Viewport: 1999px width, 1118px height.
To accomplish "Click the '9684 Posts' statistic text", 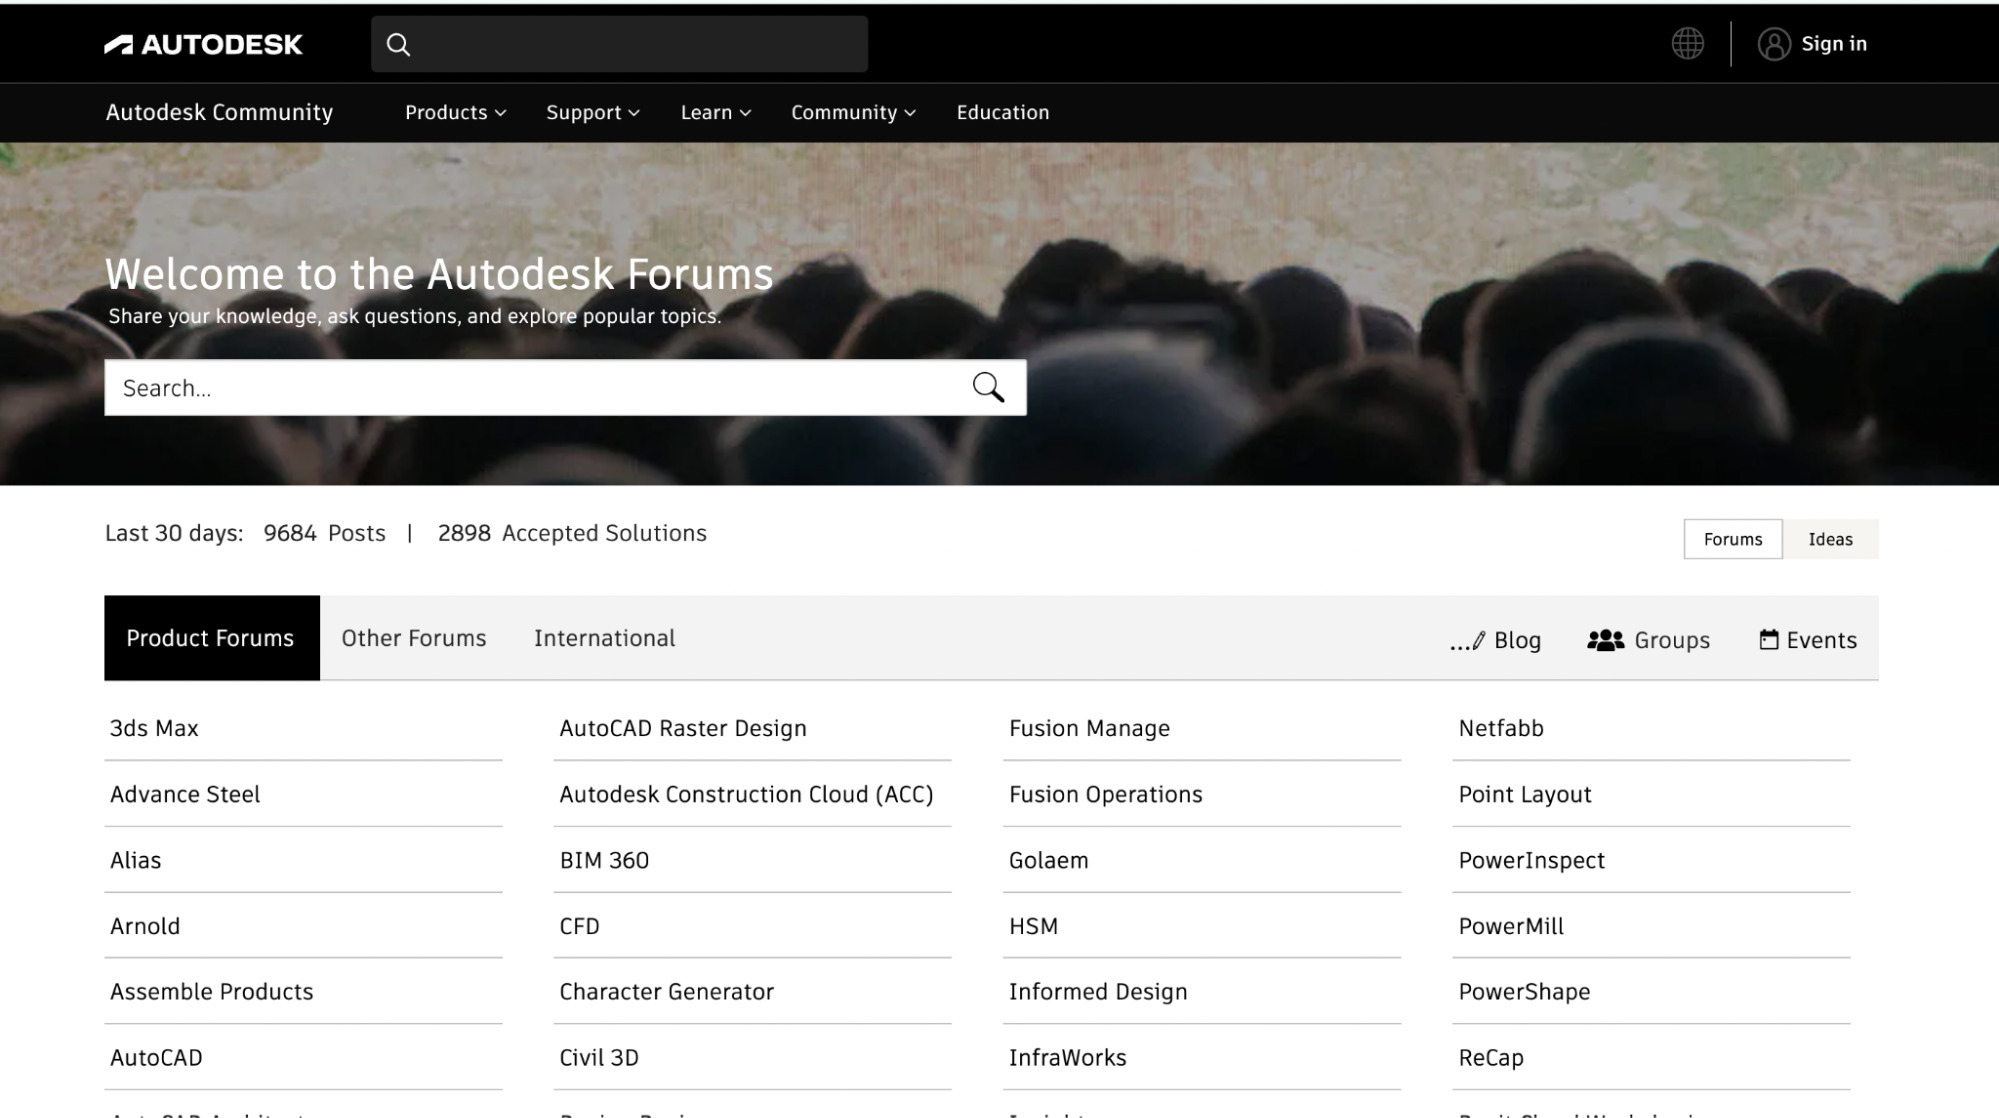I will [x=324, y=533].
